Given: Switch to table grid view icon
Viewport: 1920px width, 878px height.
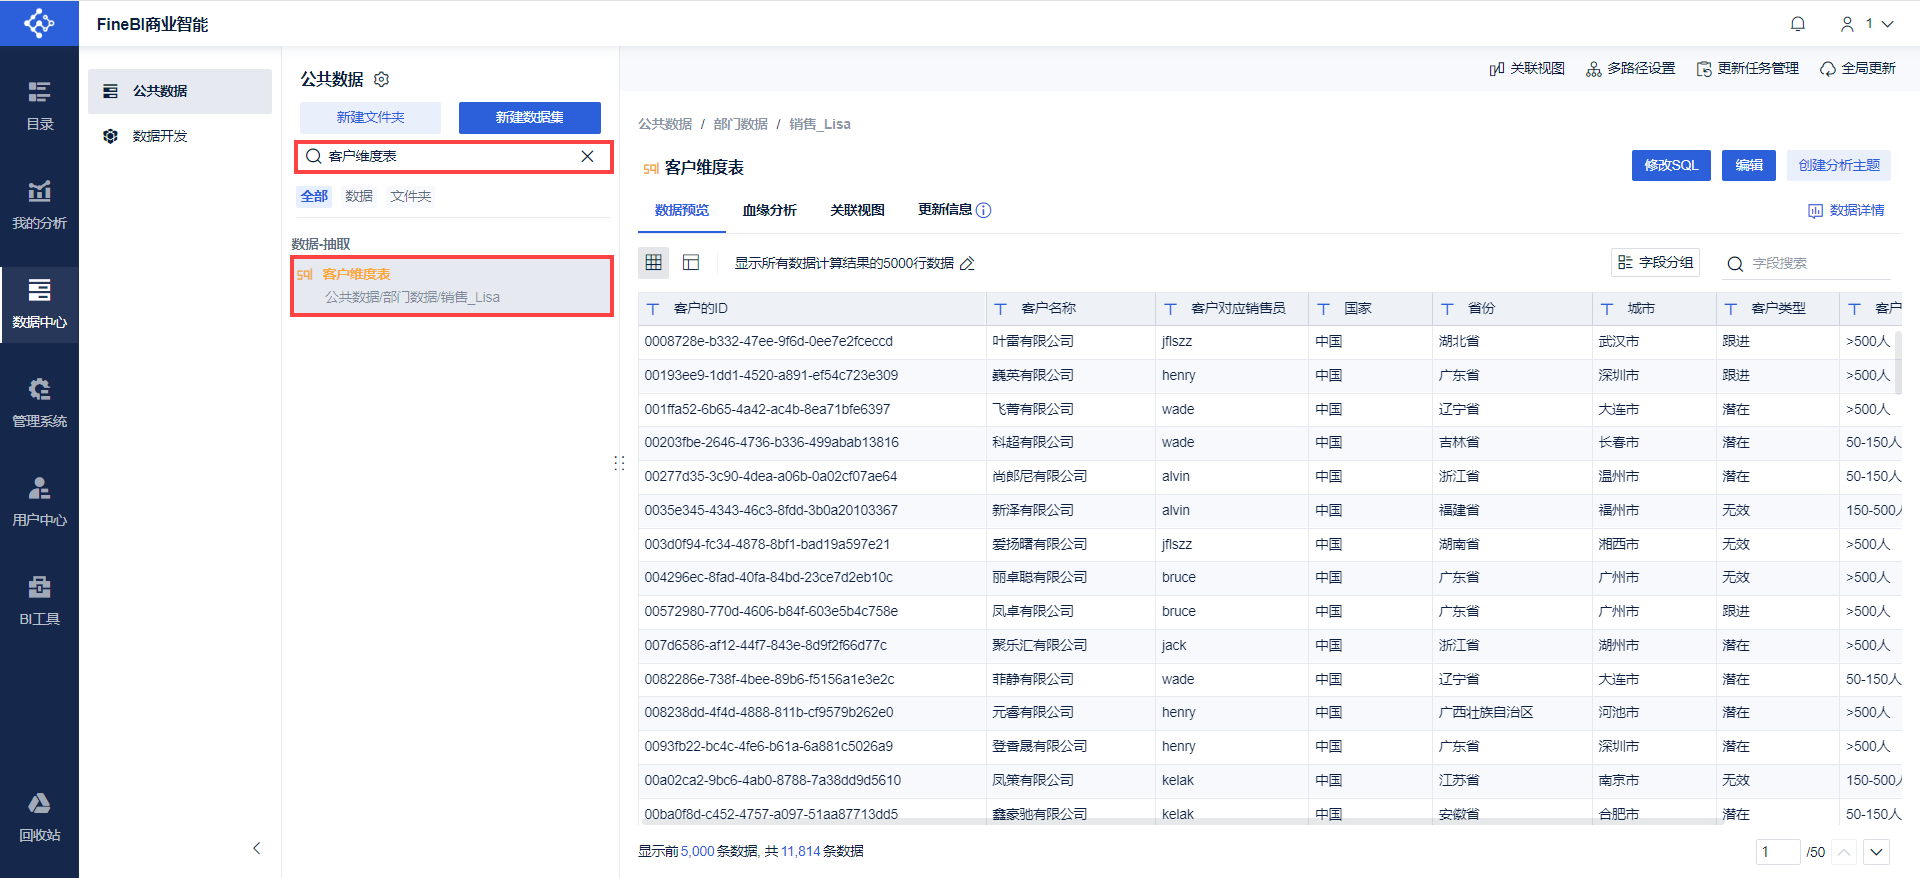Looking at the screenshot, I should coord(654,262).
